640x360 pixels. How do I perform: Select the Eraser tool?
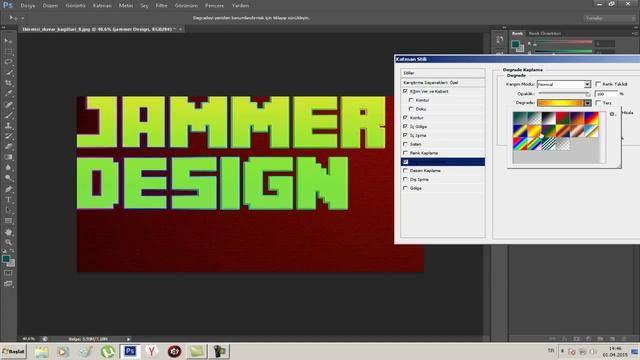[8, 147]
